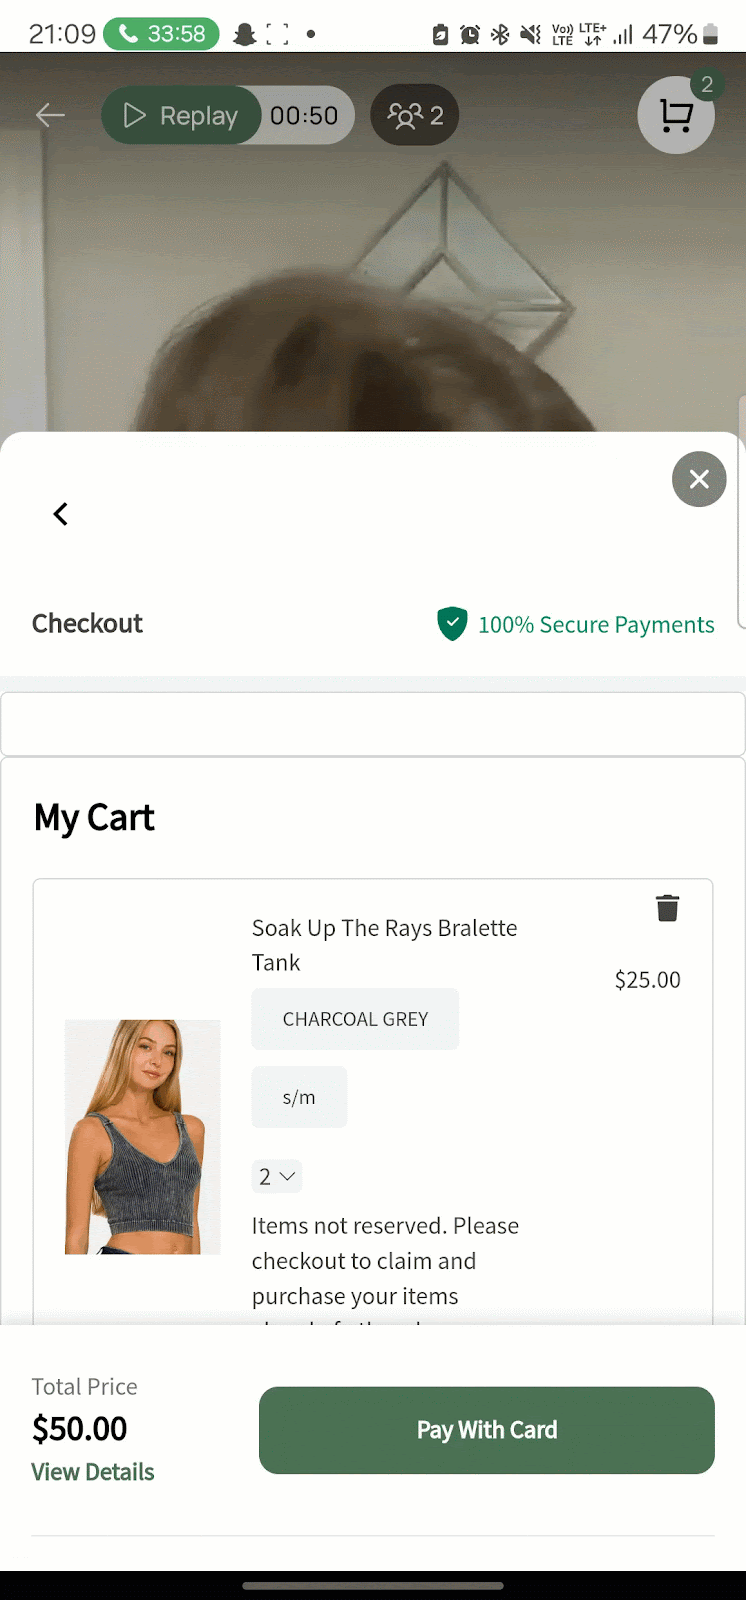Open the viewers count icon
Screen dimensions: 746x1600
click(415, 116)
